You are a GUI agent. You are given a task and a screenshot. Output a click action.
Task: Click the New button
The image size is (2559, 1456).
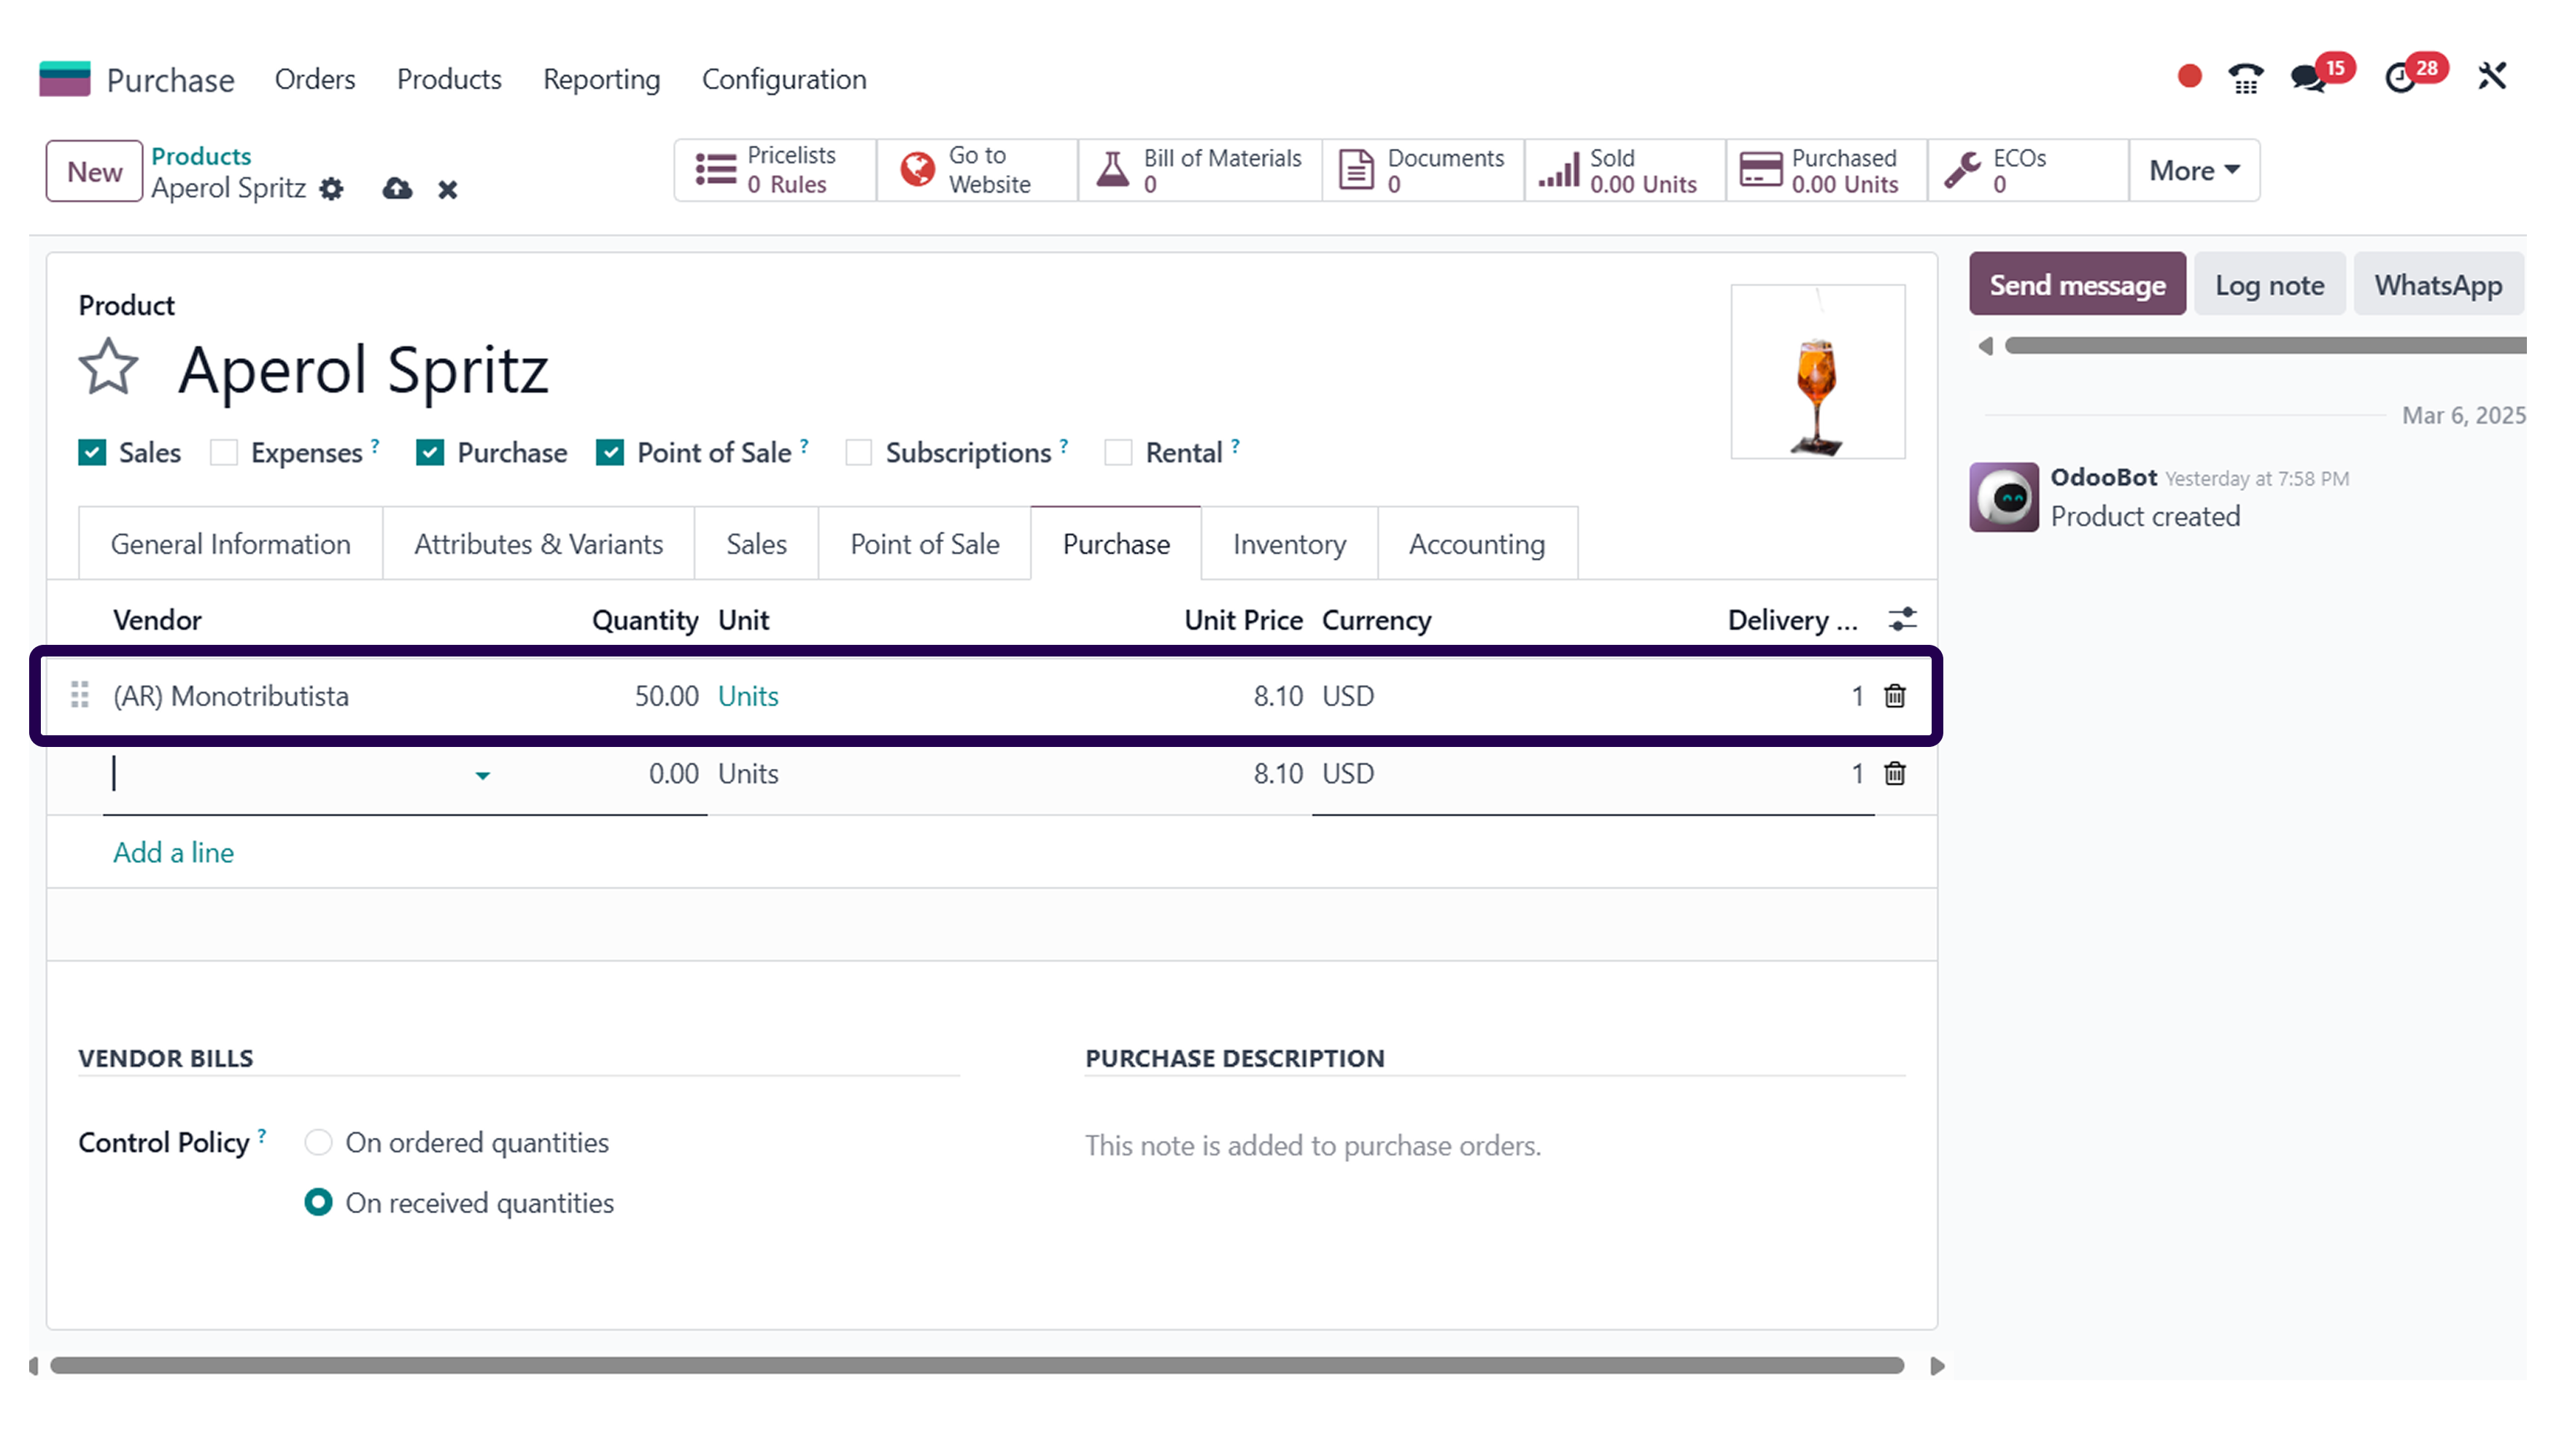pos(94,171)
